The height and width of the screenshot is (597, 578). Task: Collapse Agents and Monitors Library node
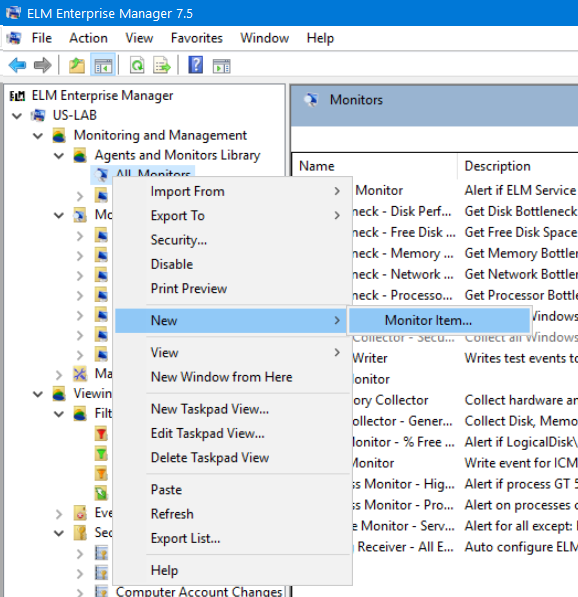(59, 155)
